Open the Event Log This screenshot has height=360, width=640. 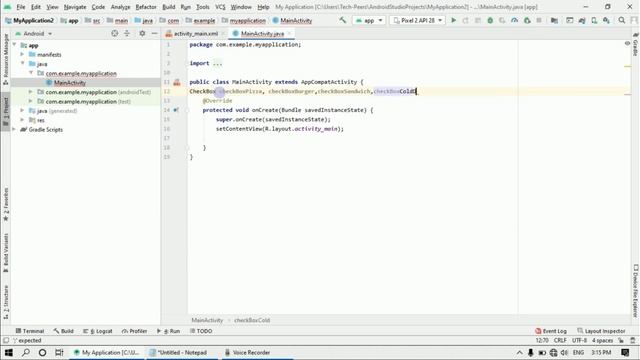click(x=551, y=331)
